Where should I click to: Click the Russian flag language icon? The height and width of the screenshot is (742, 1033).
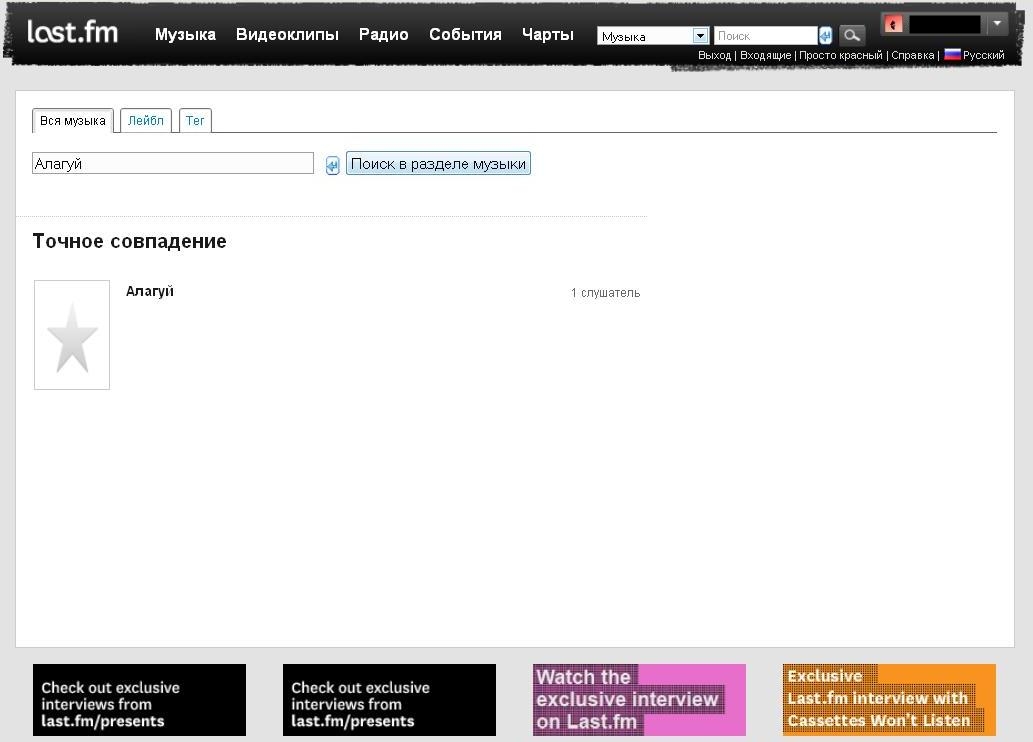pos(952,55)
